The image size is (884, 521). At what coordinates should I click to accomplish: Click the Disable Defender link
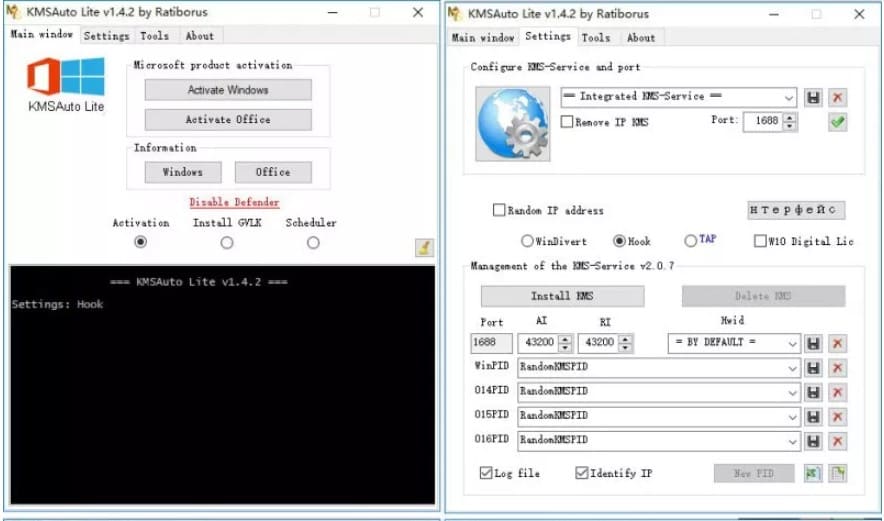tap(234, 202)
